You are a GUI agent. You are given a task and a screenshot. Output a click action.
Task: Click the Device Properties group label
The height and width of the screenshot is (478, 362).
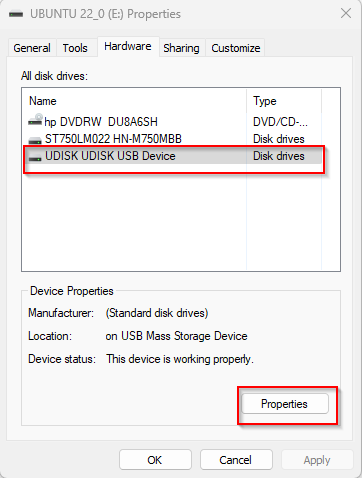[72, 291]
